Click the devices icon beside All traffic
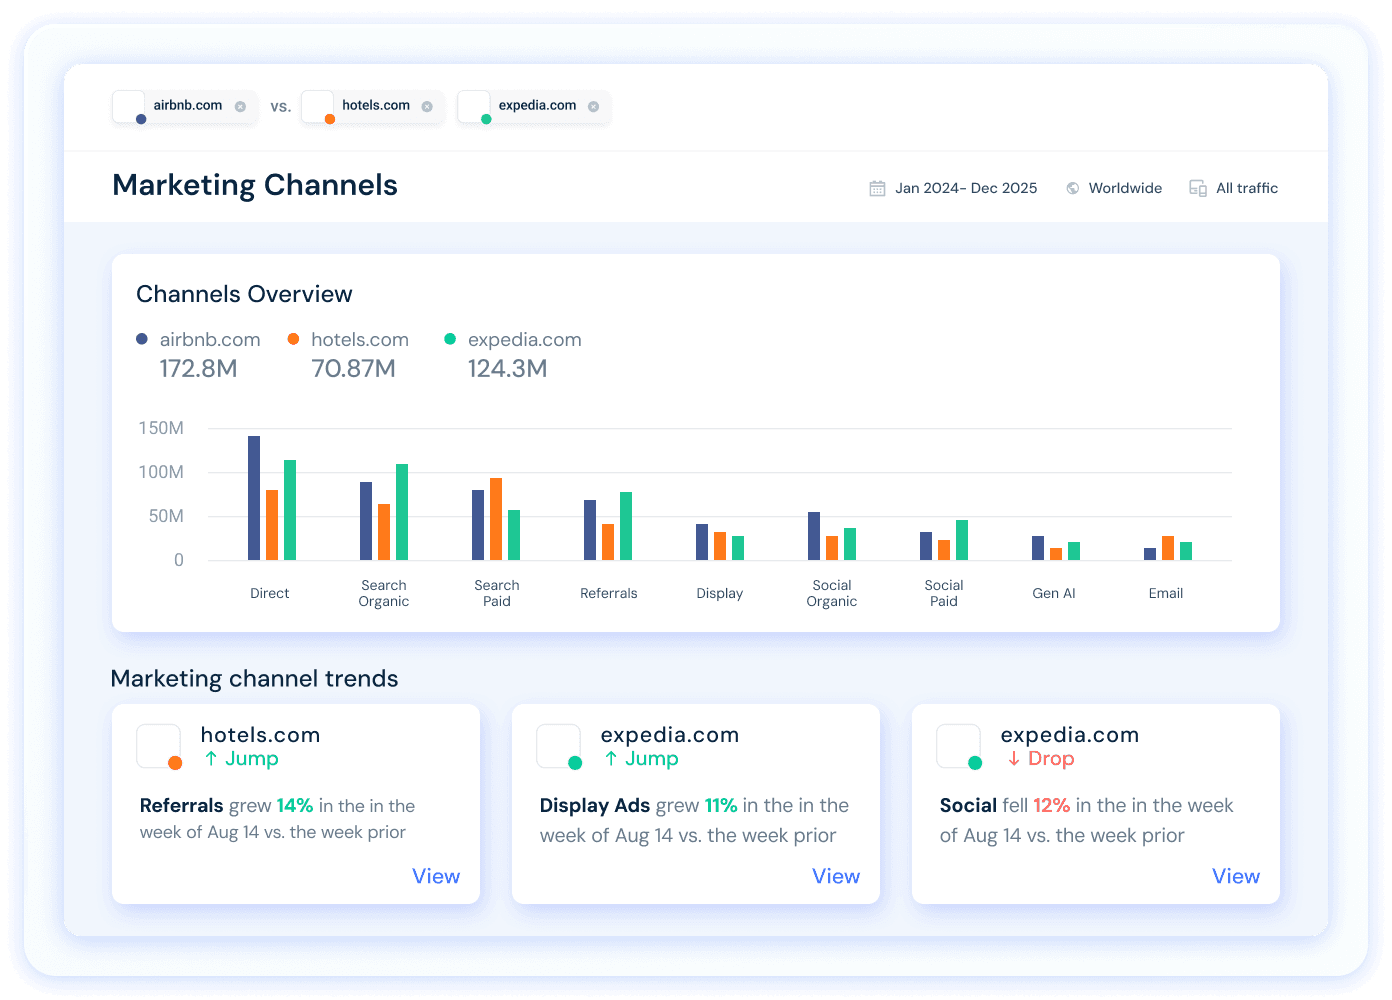 1198,188
